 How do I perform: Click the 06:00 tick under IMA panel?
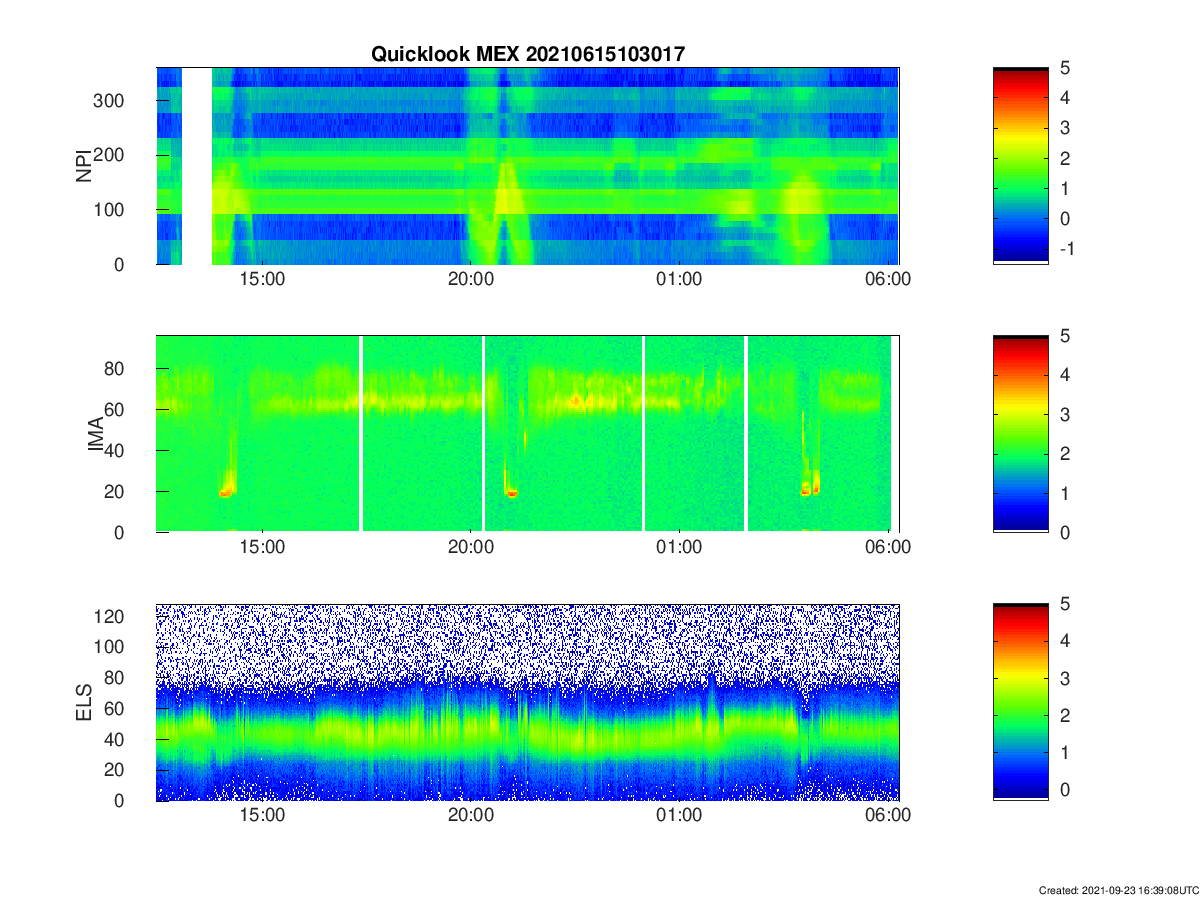click(x=888, y=548)
